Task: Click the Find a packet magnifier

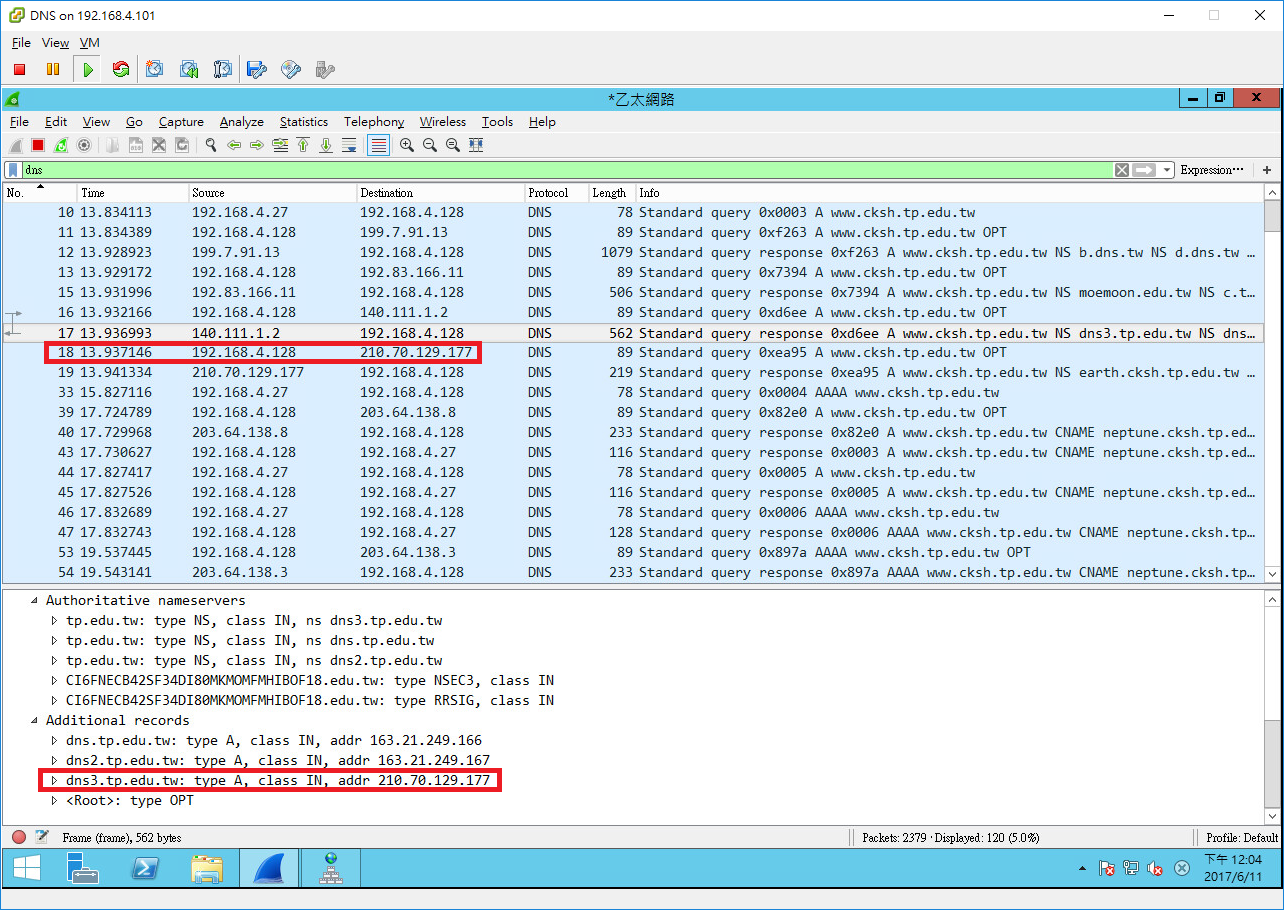Action: point(211,145)
